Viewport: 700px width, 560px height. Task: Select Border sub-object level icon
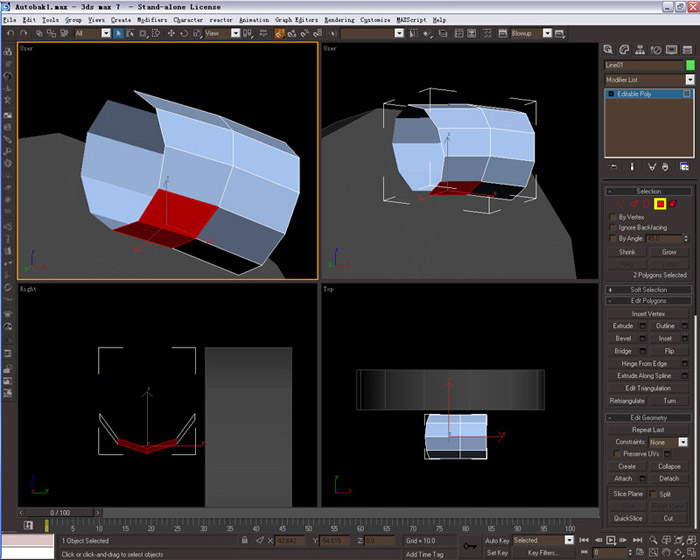coord(646,204)
